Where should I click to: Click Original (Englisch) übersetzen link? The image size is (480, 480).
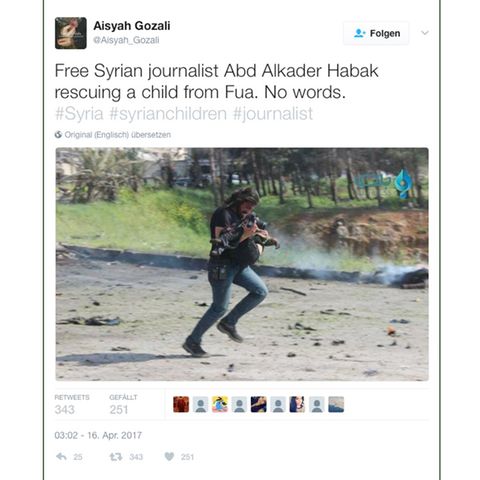(x=118, y=135)
